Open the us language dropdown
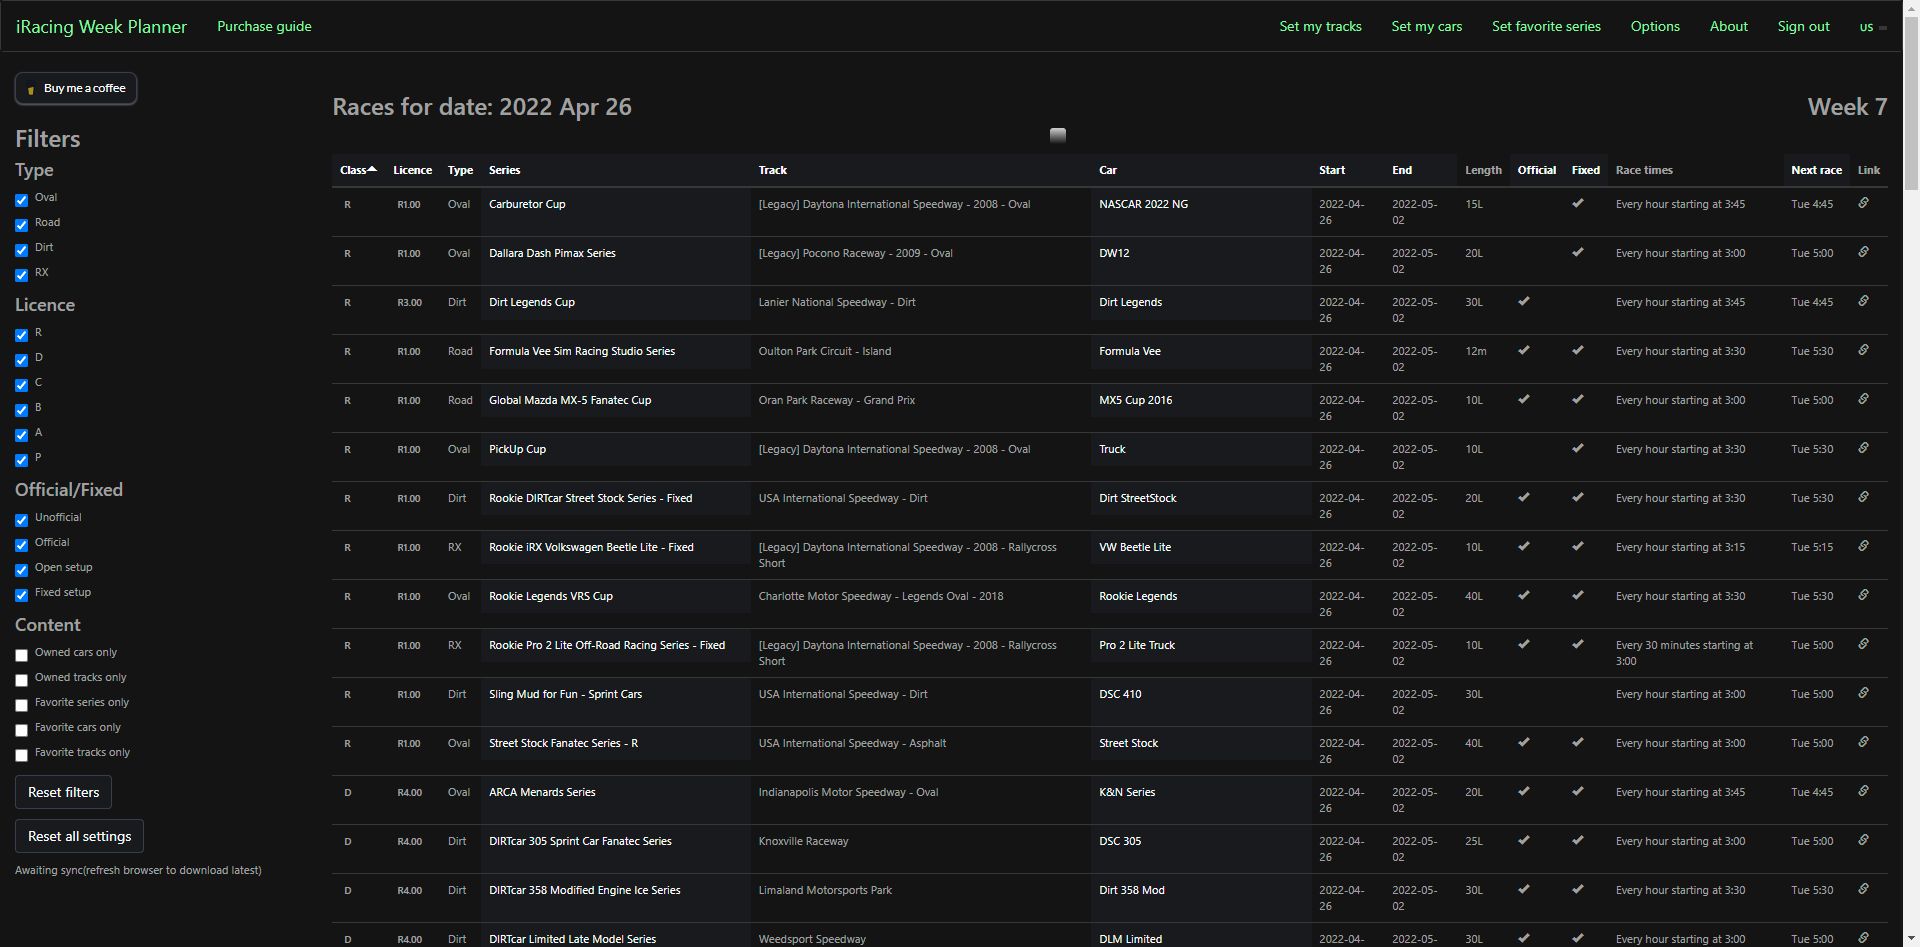The image size is (1920, 947). 1872,27
